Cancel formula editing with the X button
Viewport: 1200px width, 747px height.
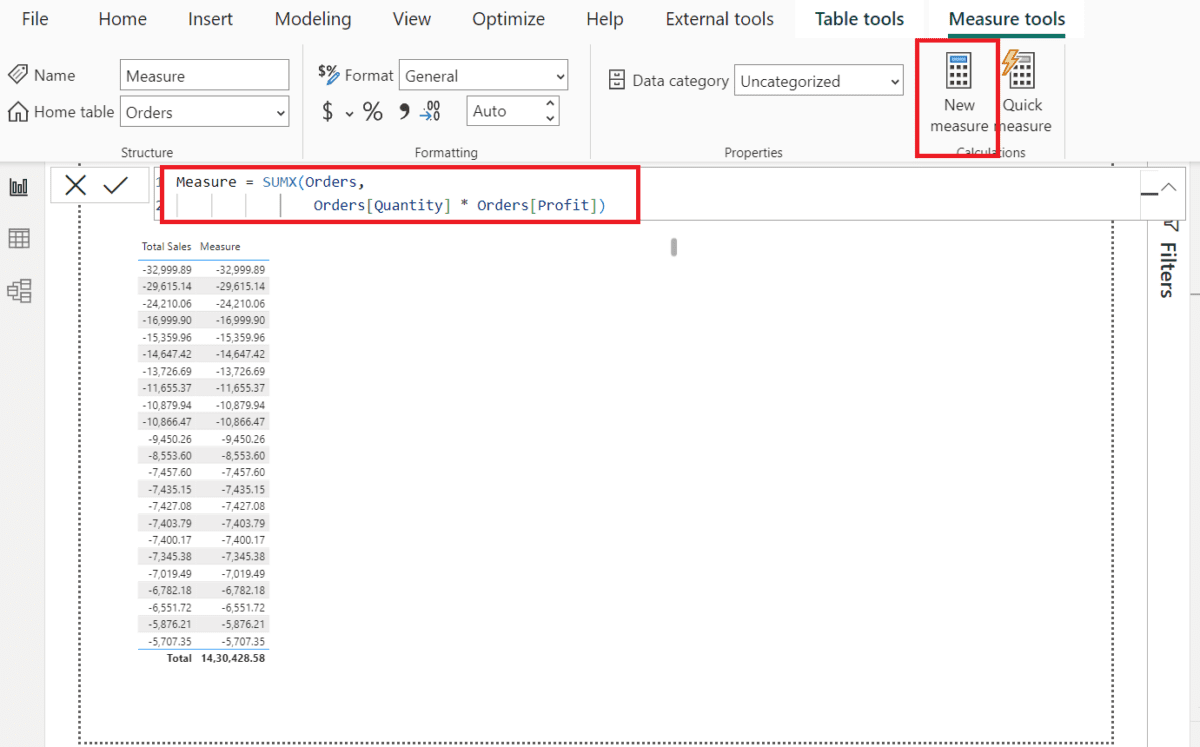point(76,184)
